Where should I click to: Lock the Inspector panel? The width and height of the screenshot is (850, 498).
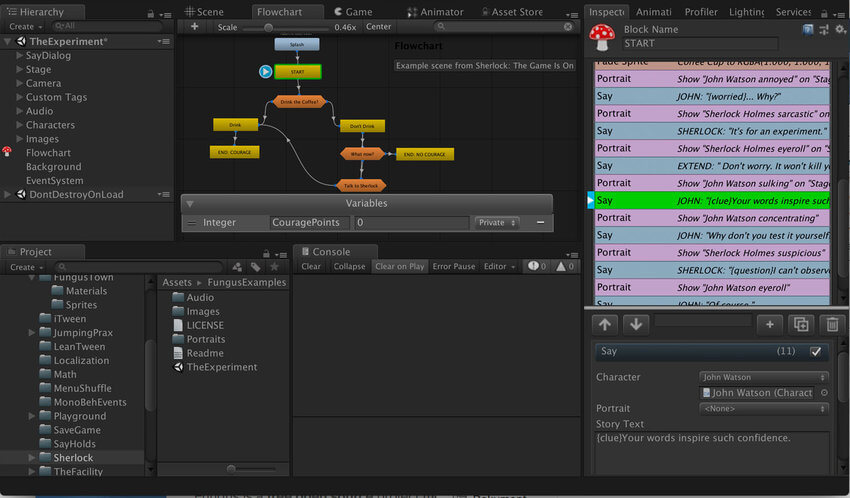(x=824, y=14)
